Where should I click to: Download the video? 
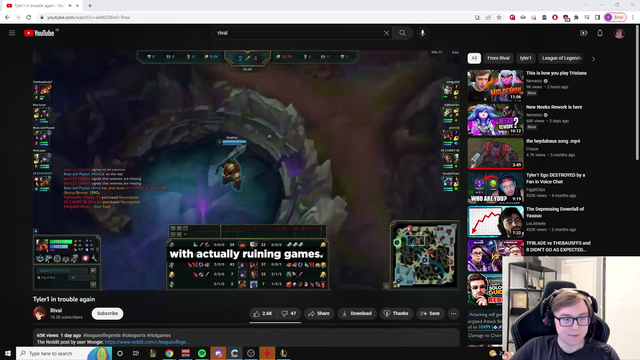pyautogui.click(x=357, y=313)
